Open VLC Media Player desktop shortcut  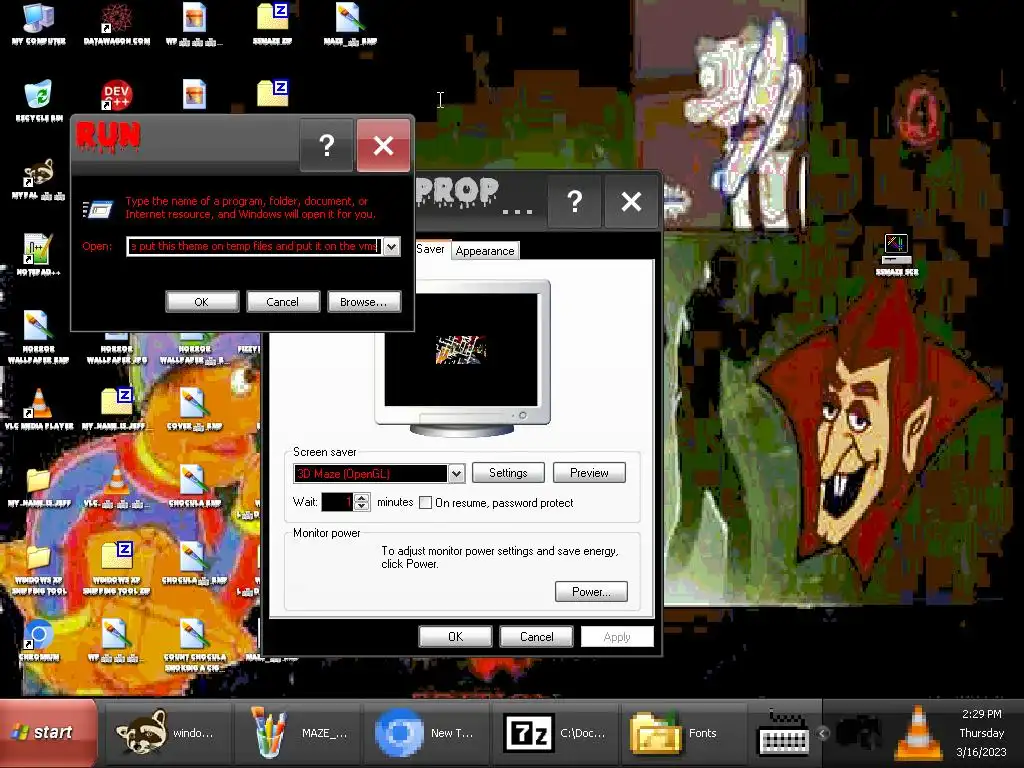coord(39,409)
